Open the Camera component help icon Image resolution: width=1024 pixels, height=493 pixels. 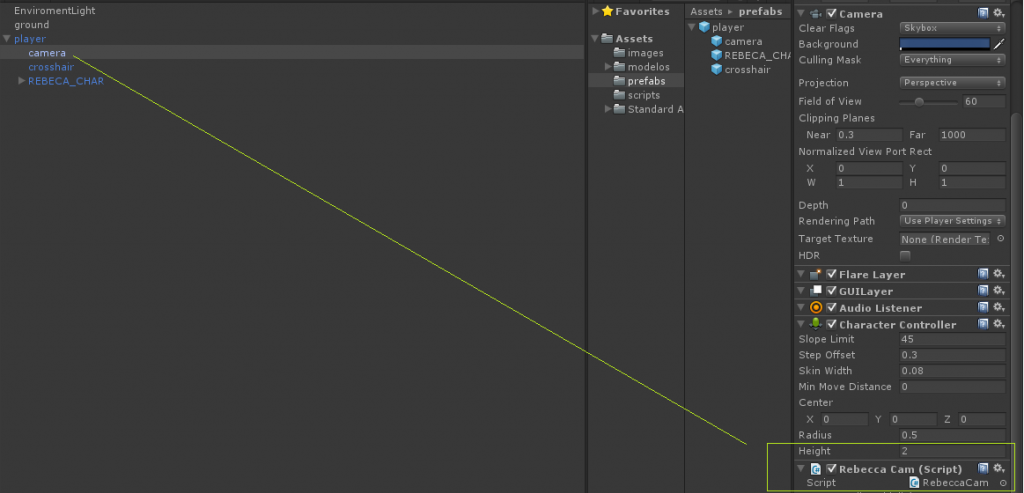coord(984,13)
